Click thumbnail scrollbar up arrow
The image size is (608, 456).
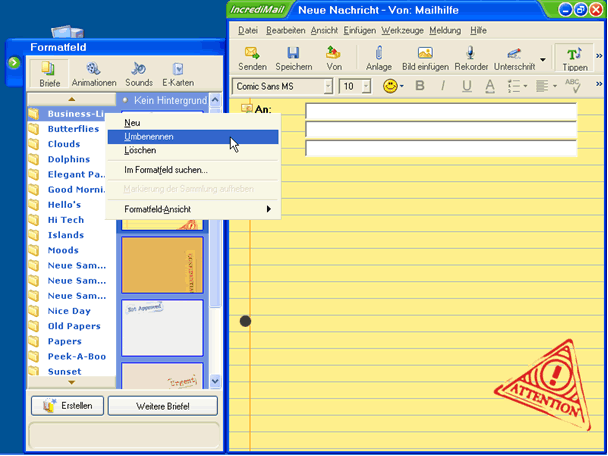pyautogui.click(x=215, y=100)
